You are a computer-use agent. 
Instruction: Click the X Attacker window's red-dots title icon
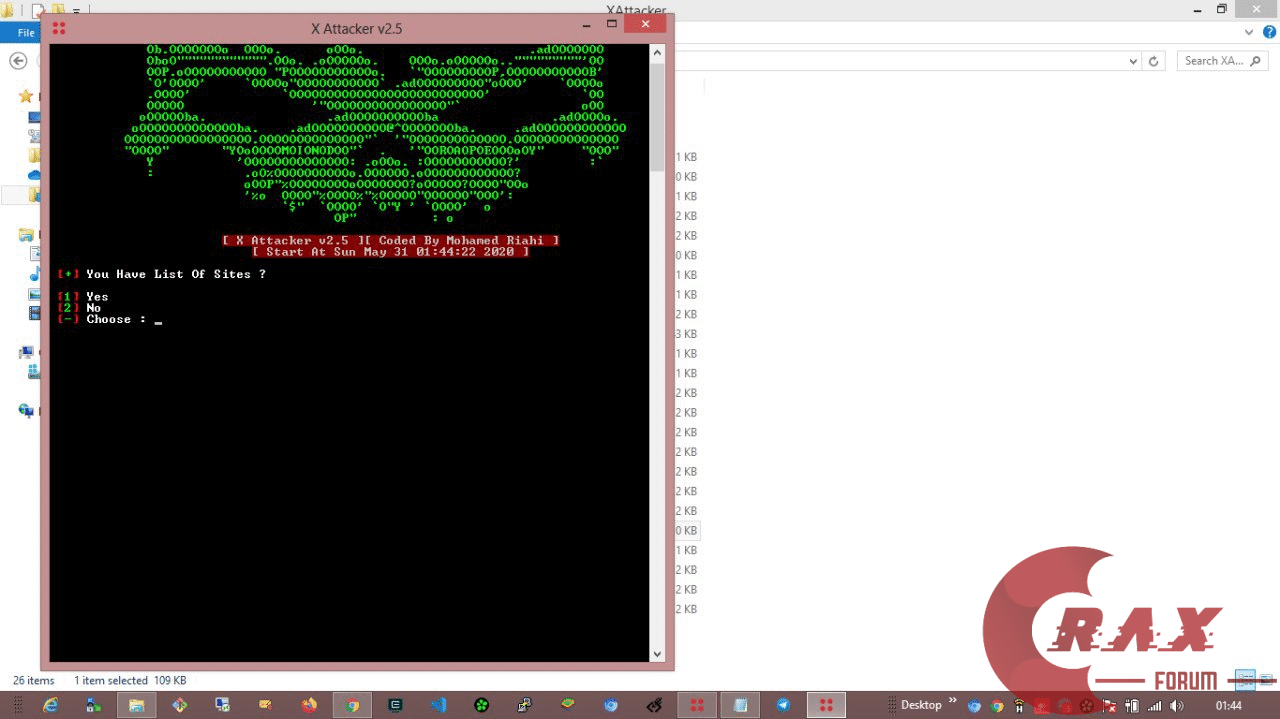coord(59,28)
